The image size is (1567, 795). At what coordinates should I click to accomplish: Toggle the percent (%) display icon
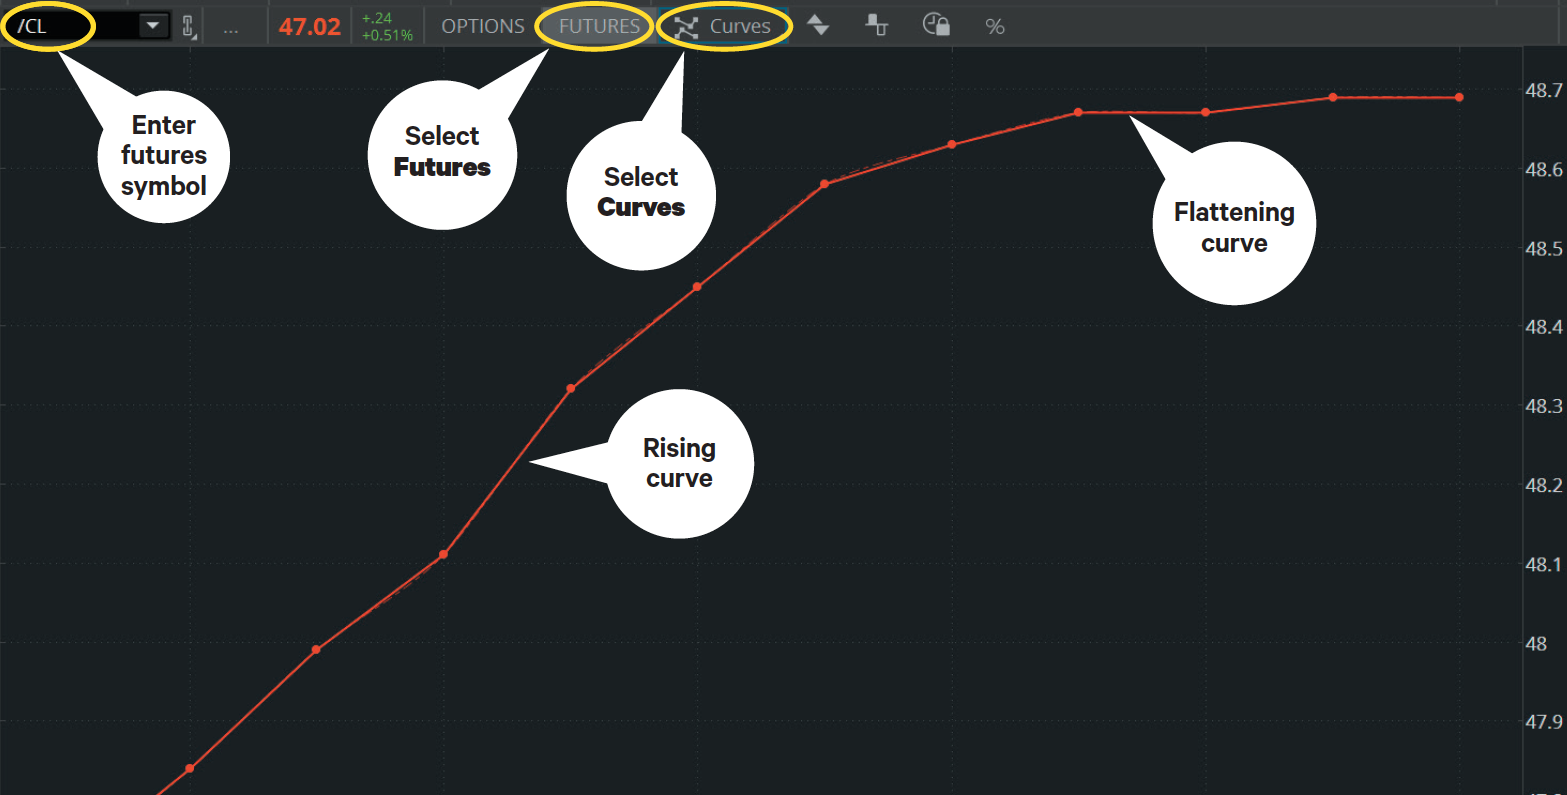994,27
